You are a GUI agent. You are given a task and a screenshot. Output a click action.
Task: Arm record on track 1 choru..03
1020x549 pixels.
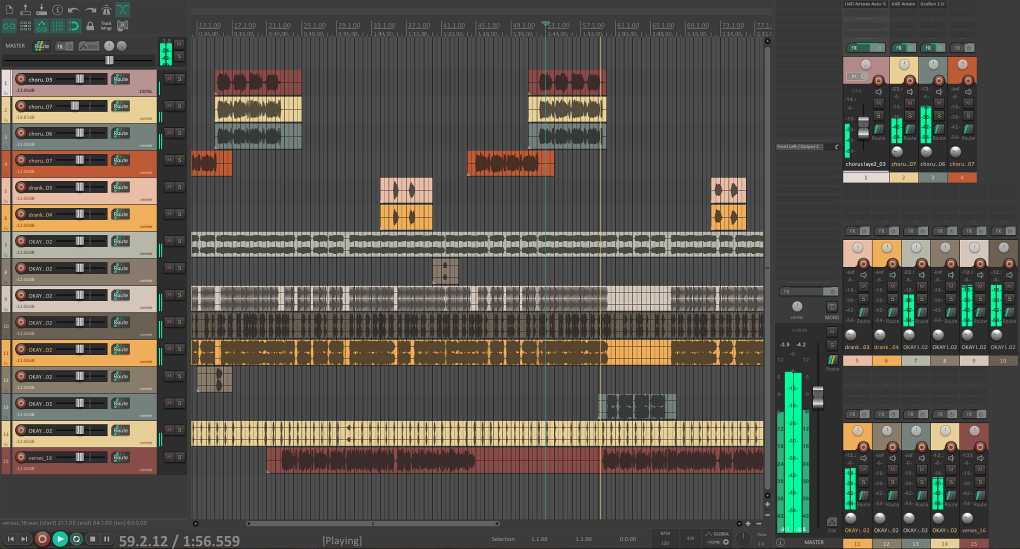click(21, 79)
